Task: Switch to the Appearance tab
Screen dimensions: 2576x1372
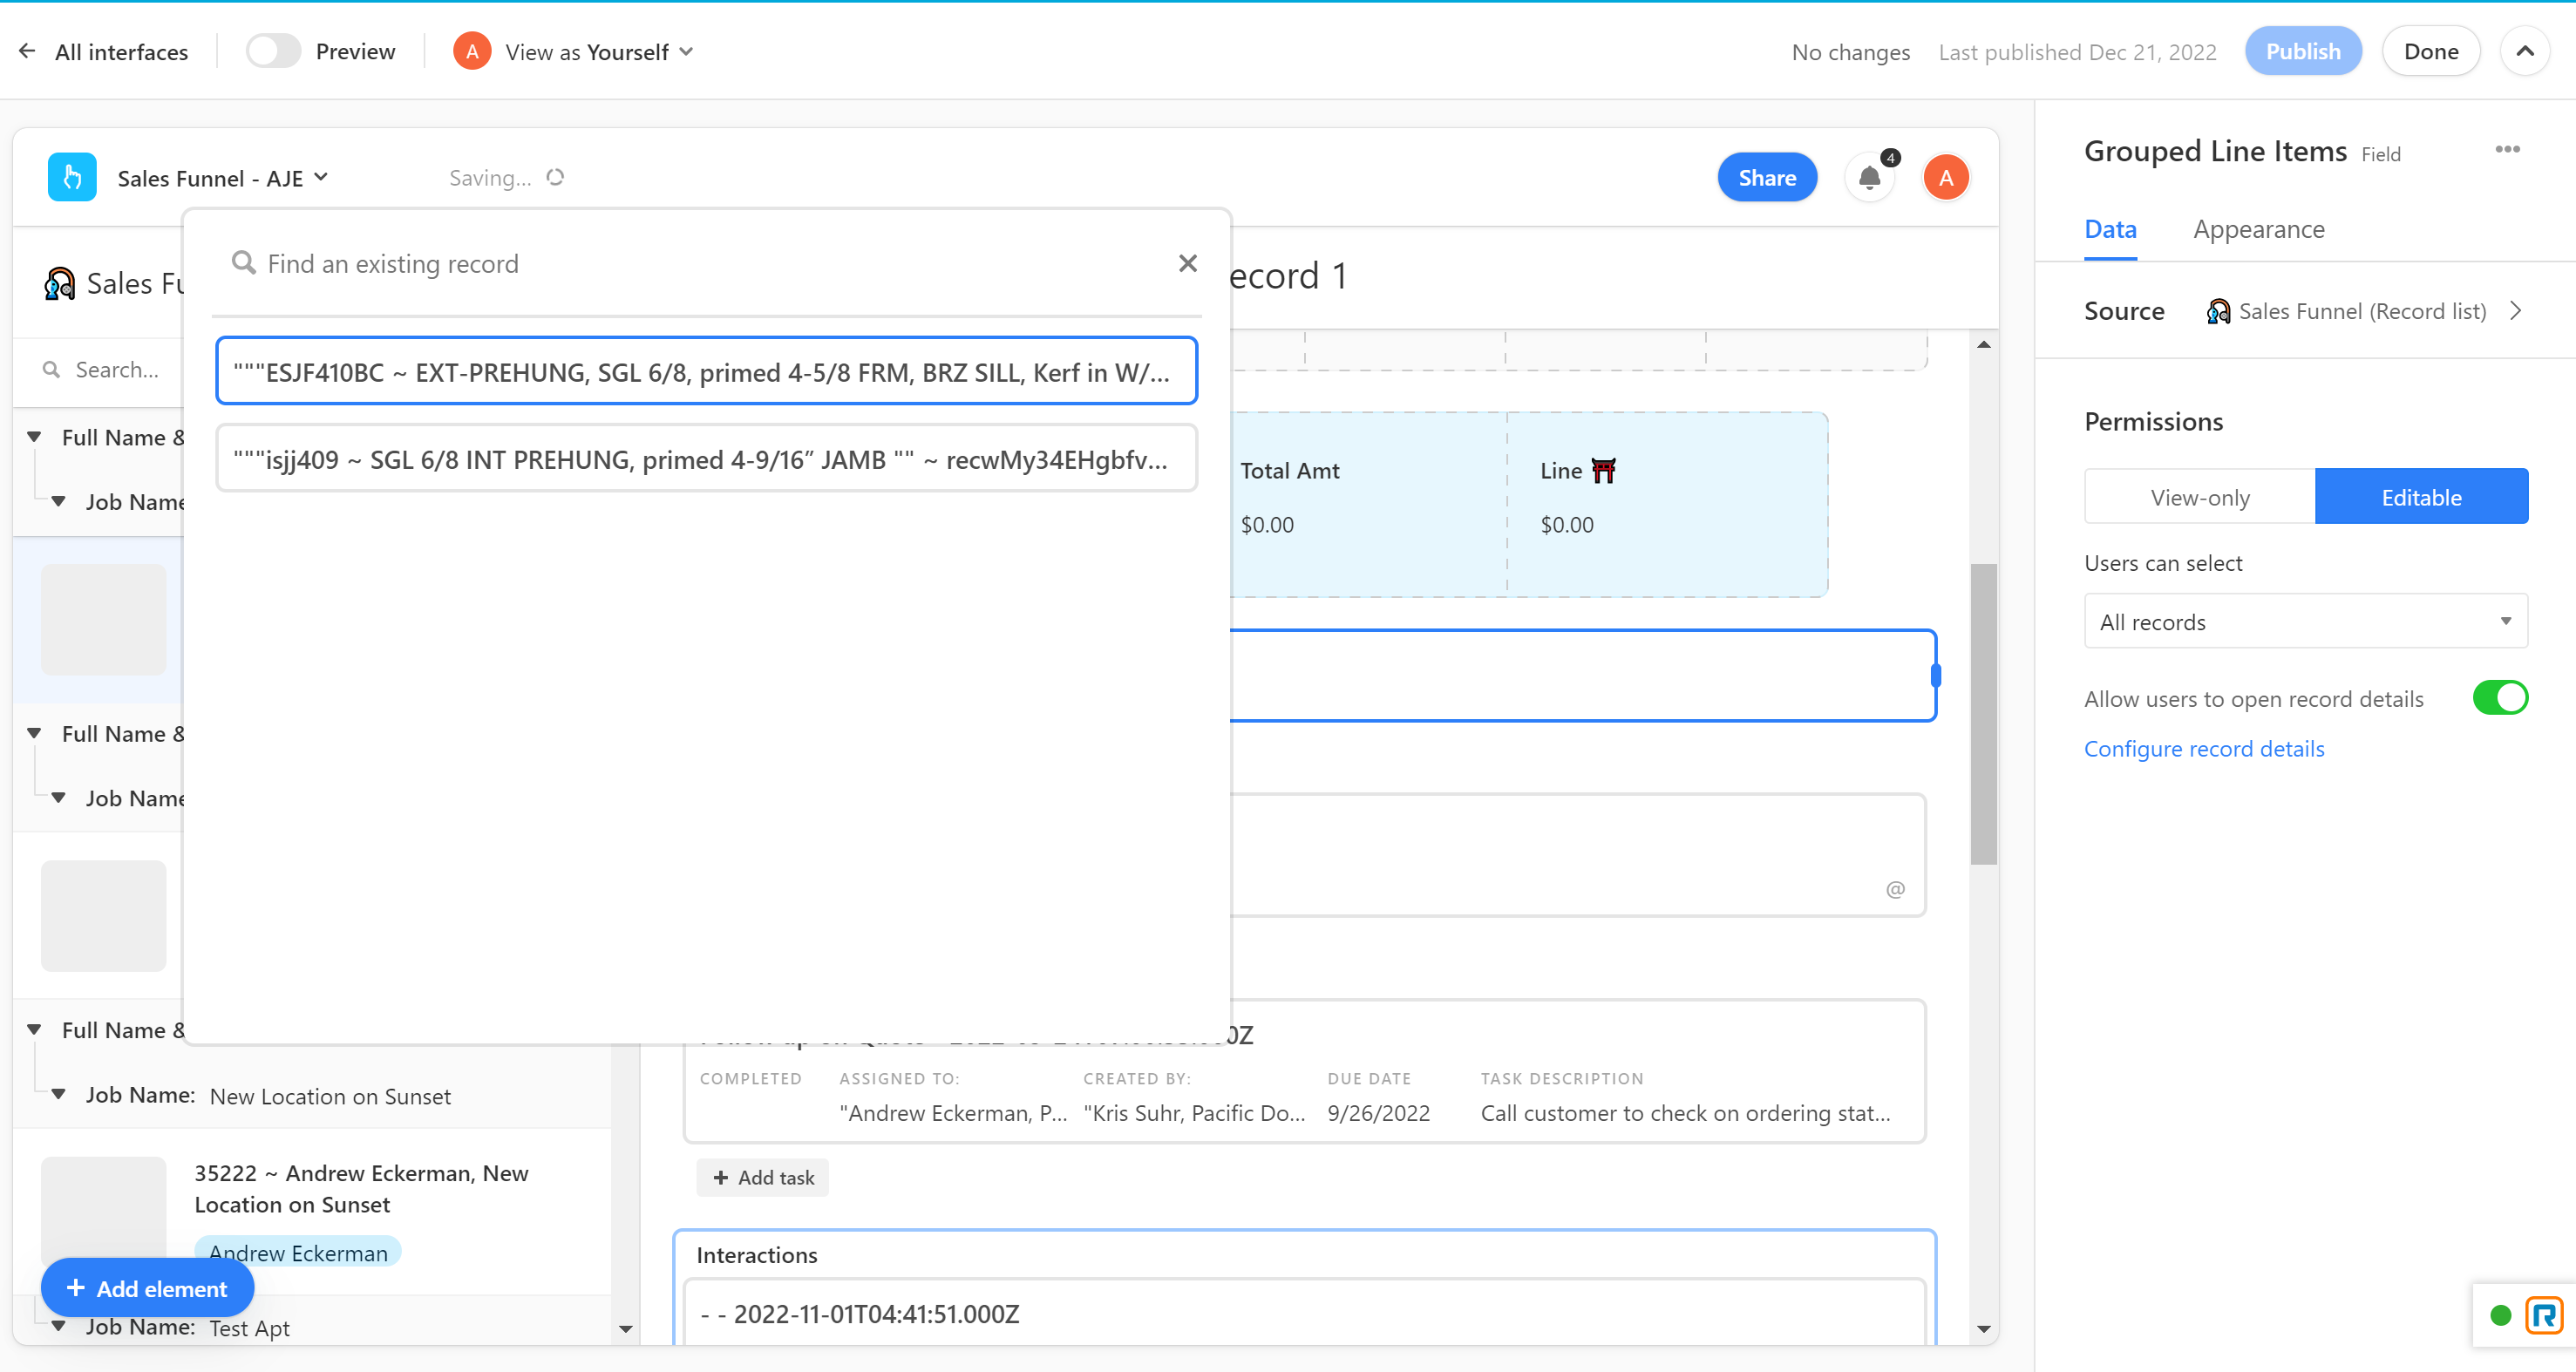Action: pyautogui.click(x=2258, y=230)
